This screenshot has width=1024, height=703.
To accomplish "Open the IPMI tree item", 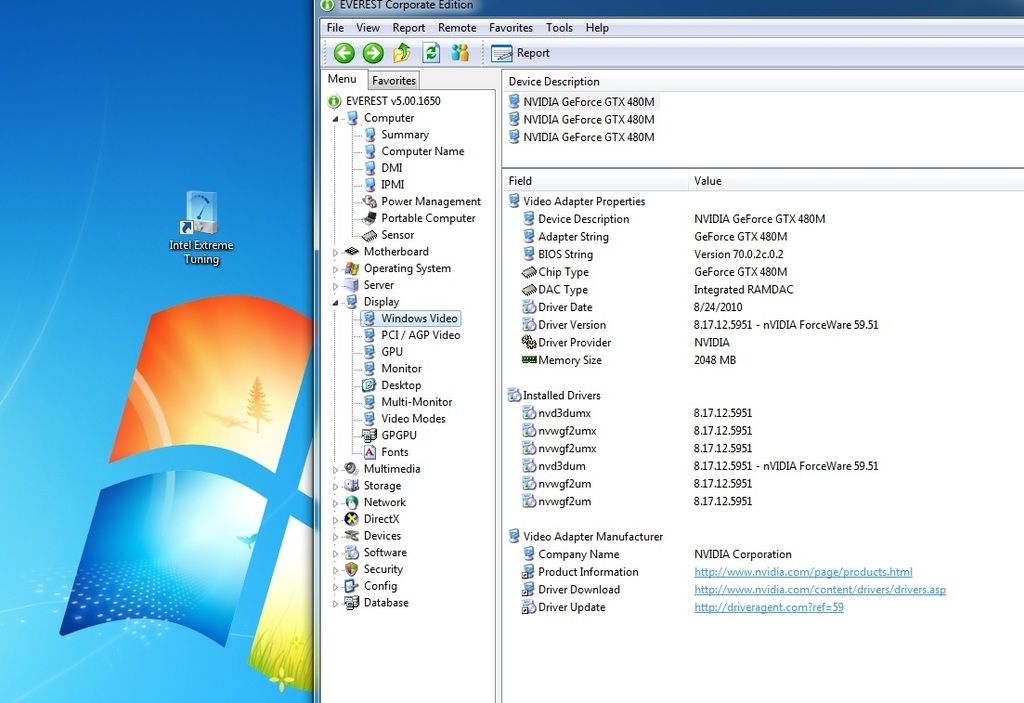I will point(392,184).
